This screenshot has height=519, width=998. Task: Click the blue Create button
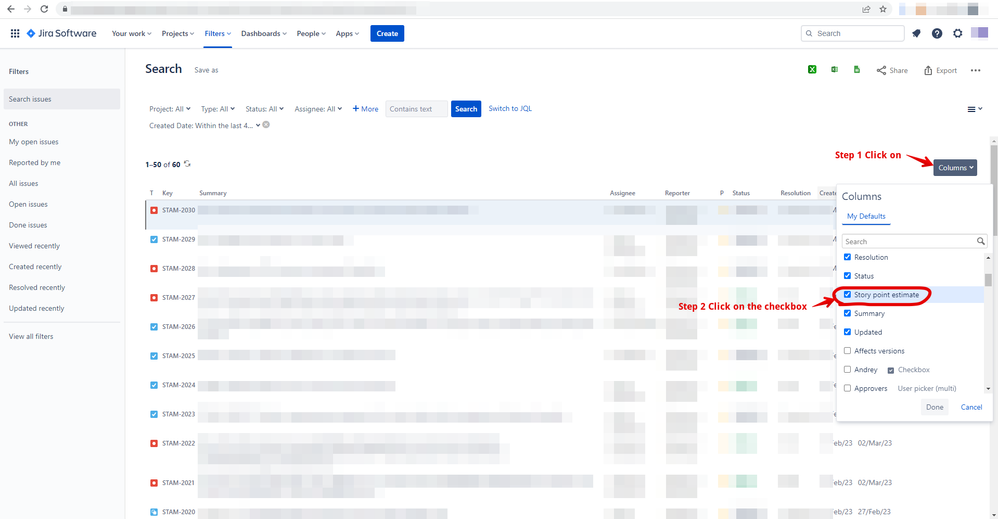point(387,33)
